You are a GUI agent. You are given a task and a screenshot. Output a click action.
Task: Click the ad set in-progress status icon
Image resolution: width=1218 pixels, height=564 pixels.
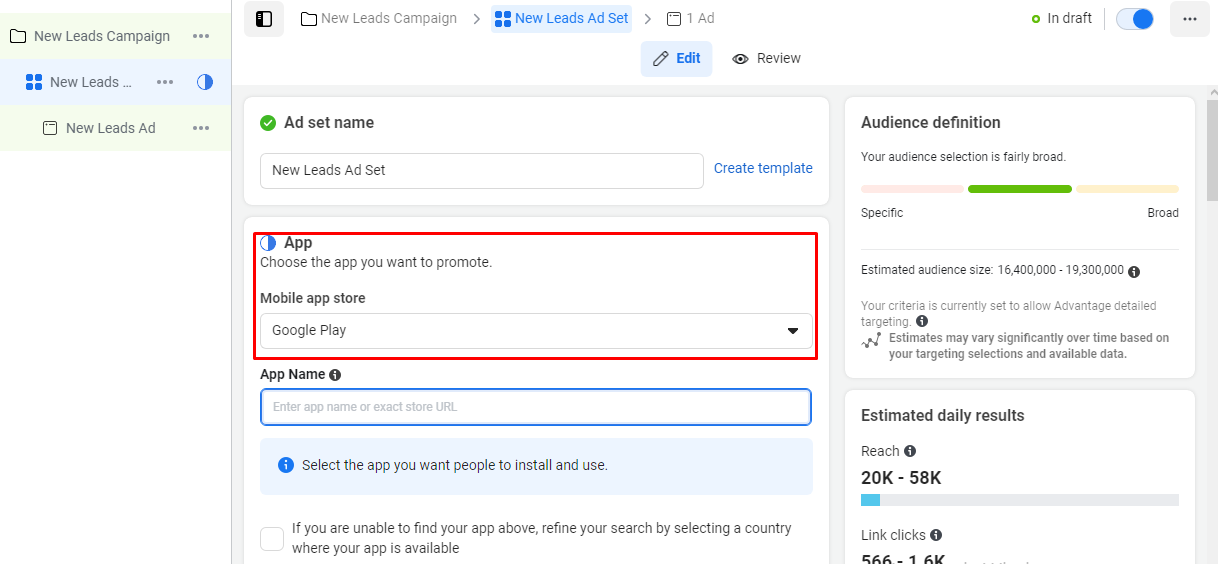[205, 82]
